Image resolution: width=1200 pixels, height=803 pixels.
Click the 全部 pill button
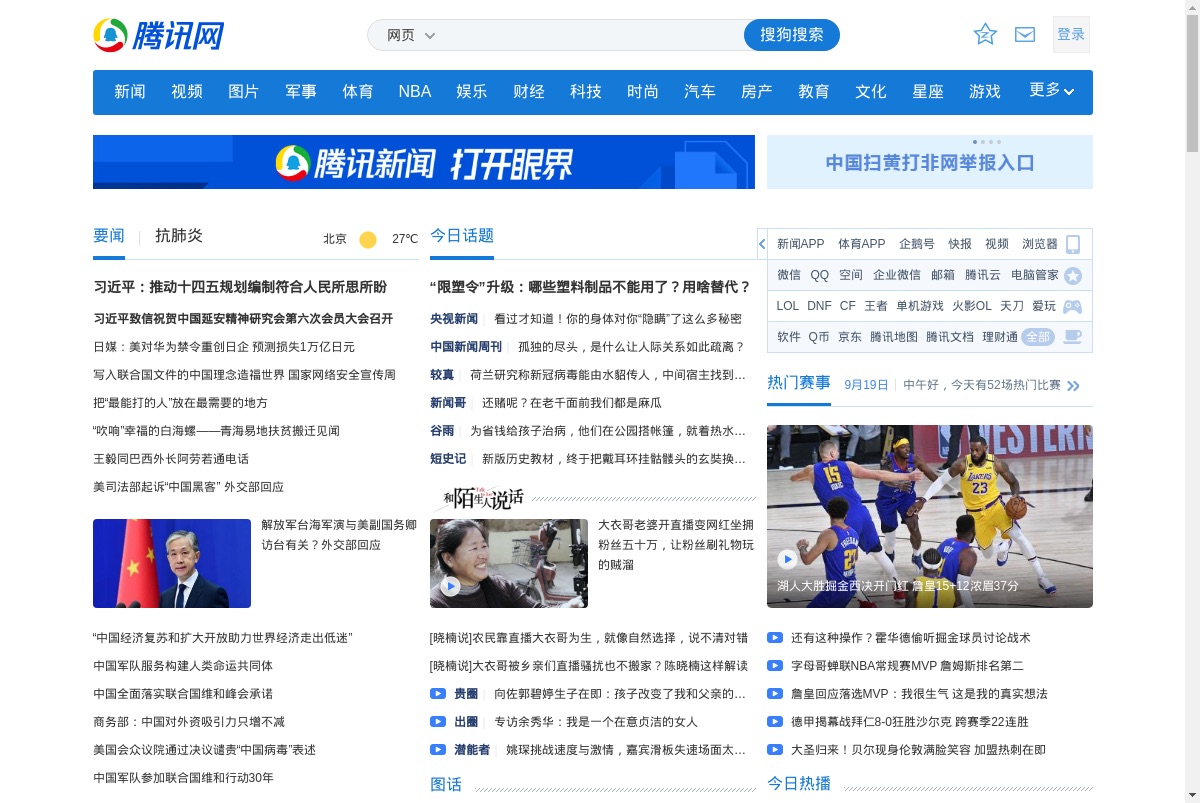click(1038, 337)
